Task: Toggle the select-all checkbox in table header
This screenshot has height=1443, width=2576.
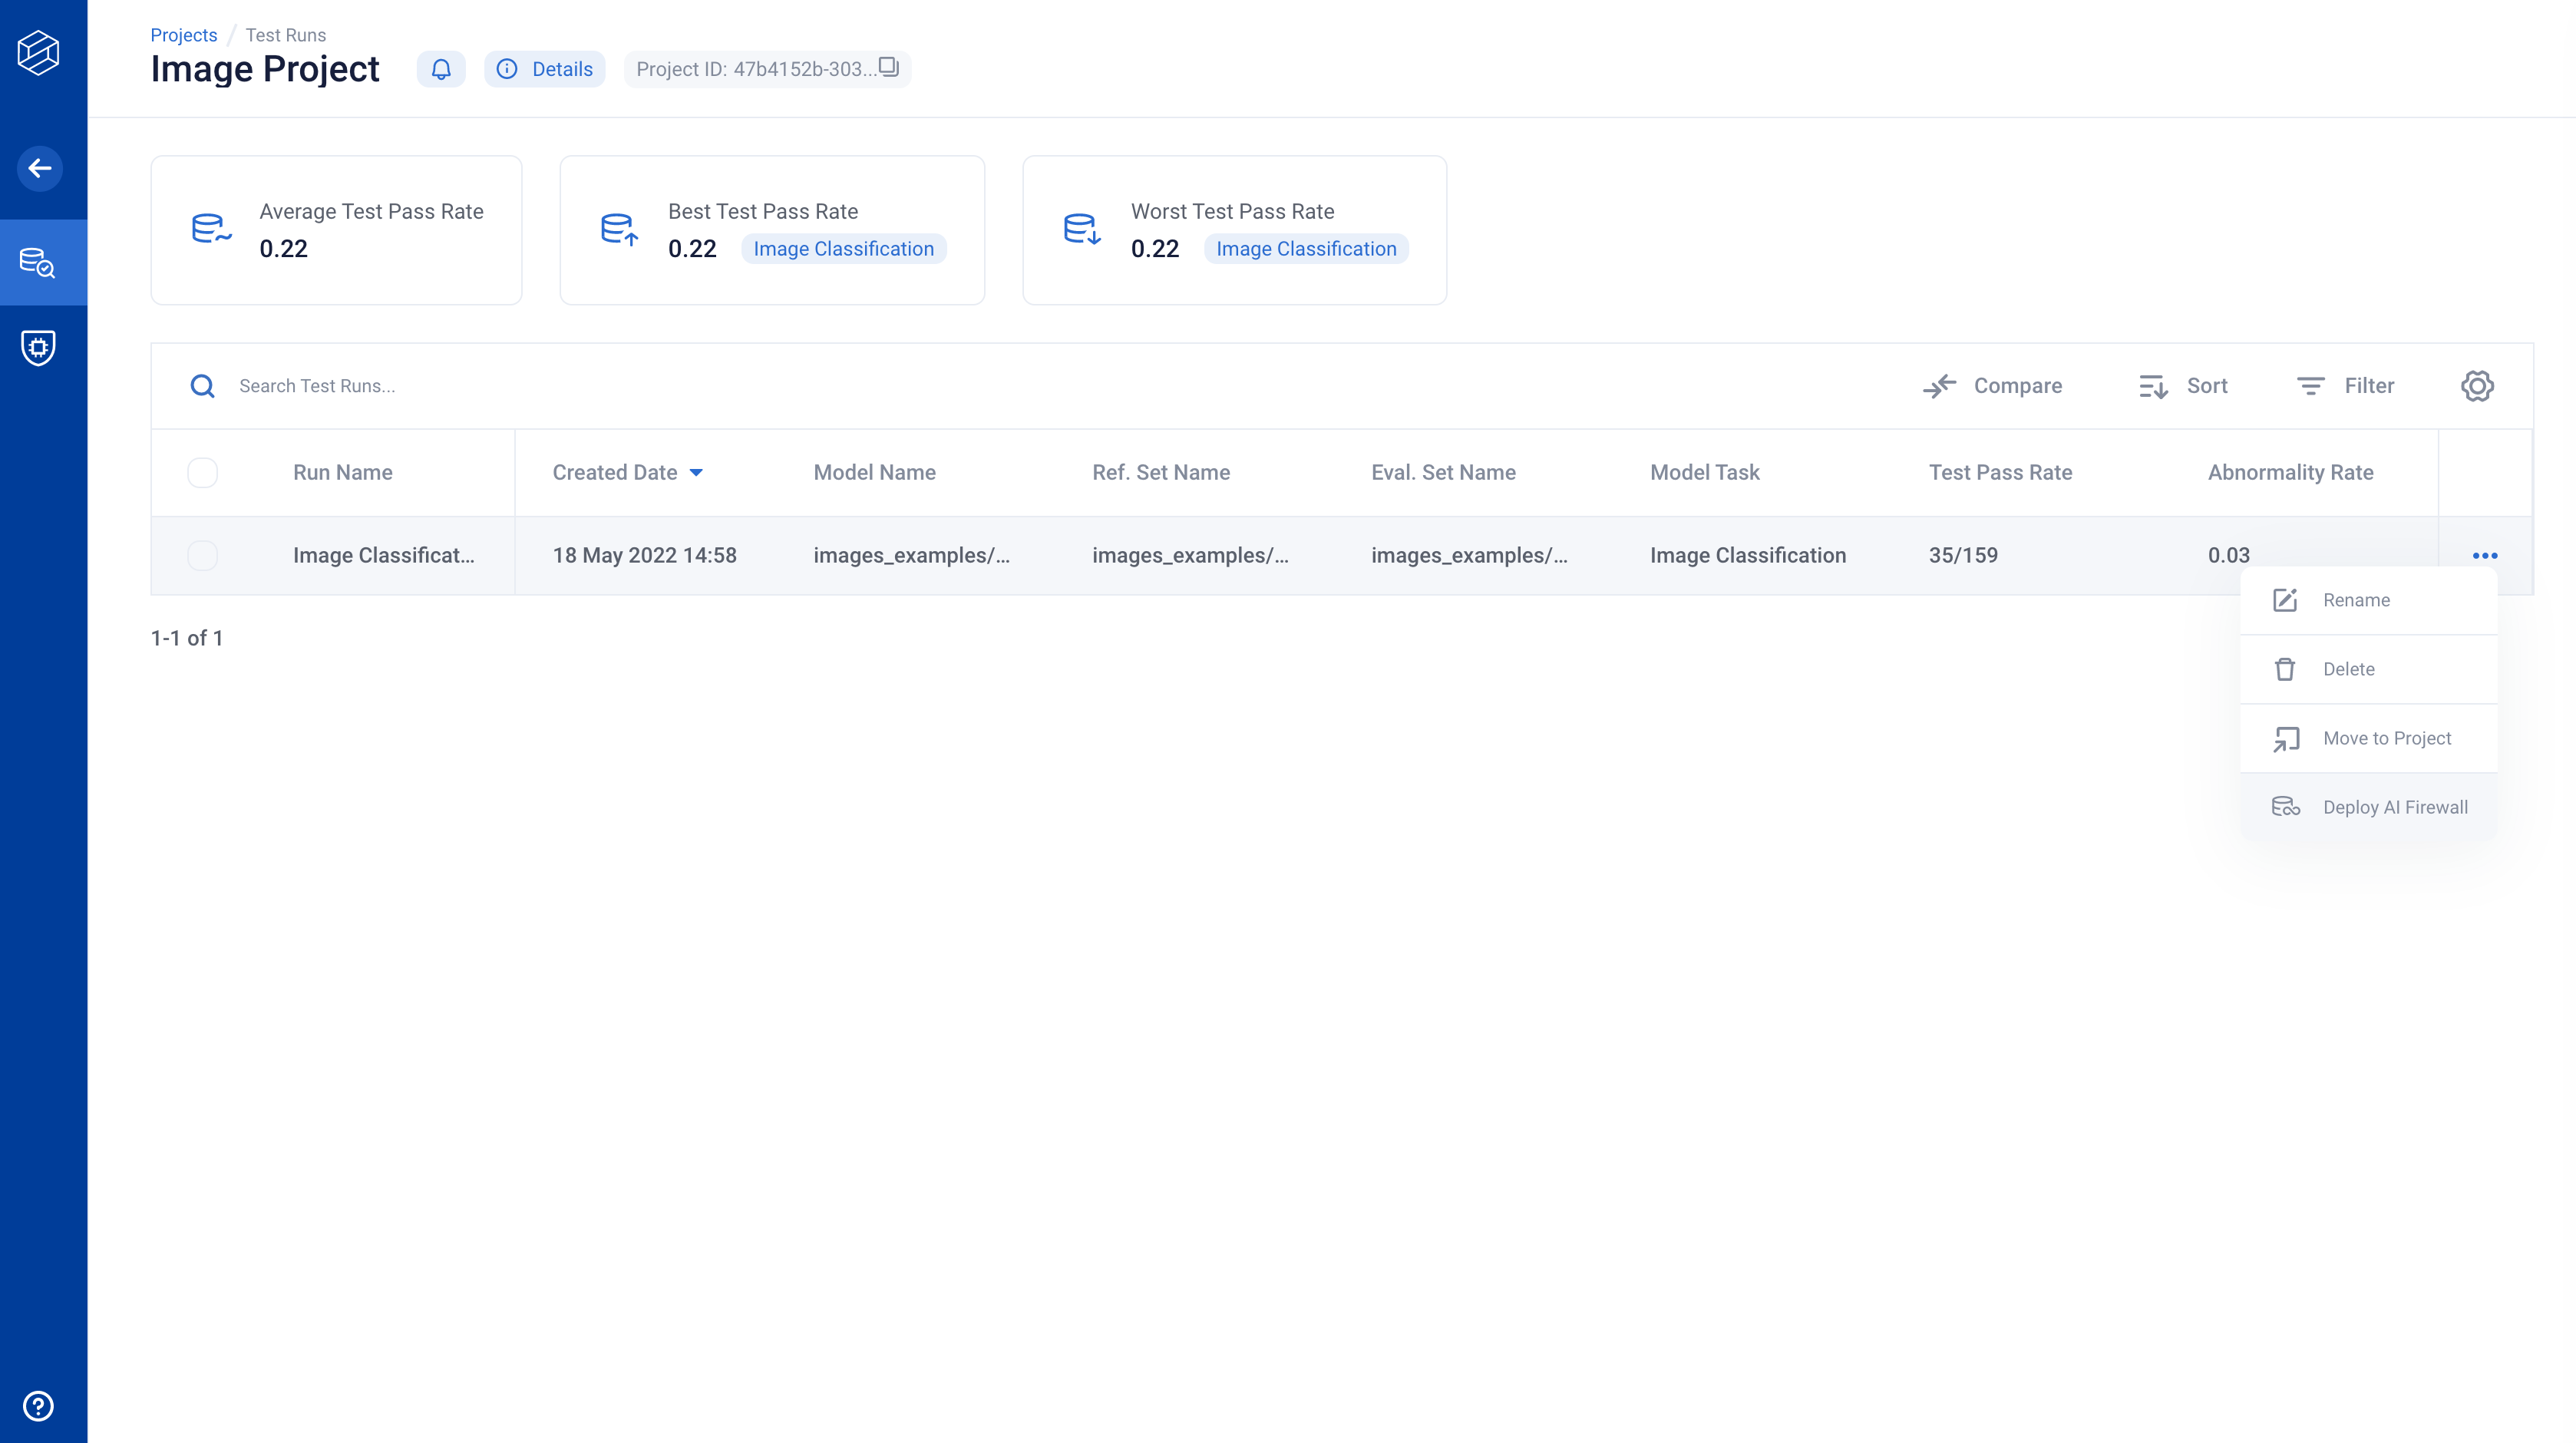Action: tap(203, 473)
